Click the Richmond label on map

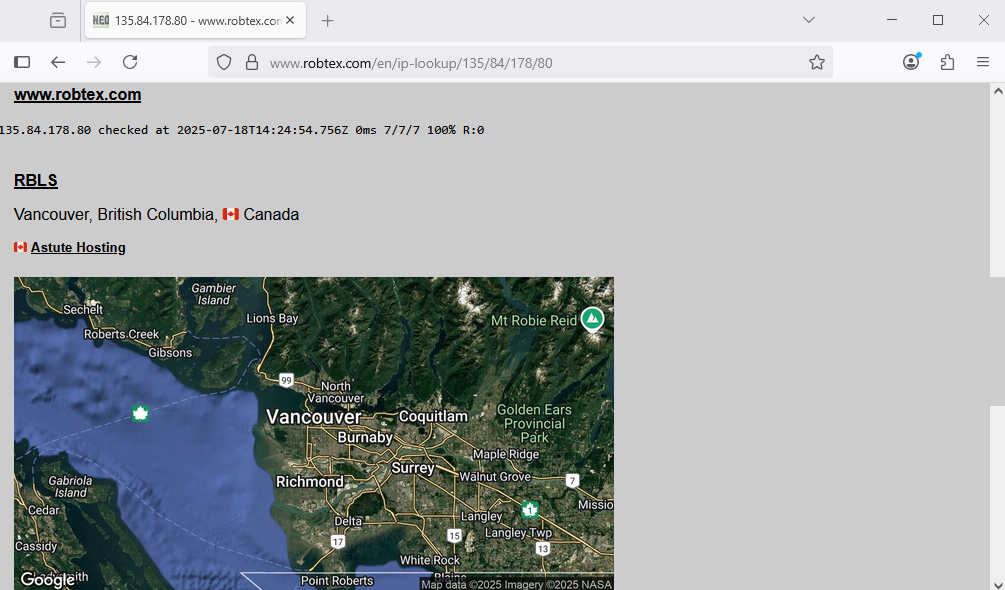pos(310,482)
